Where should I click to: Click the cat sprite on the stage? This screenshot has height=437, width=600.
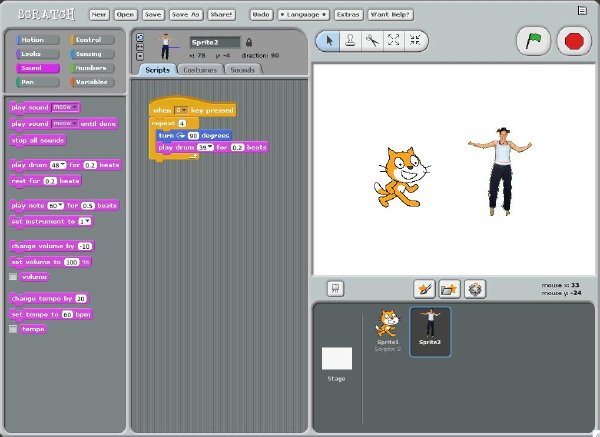401,177
